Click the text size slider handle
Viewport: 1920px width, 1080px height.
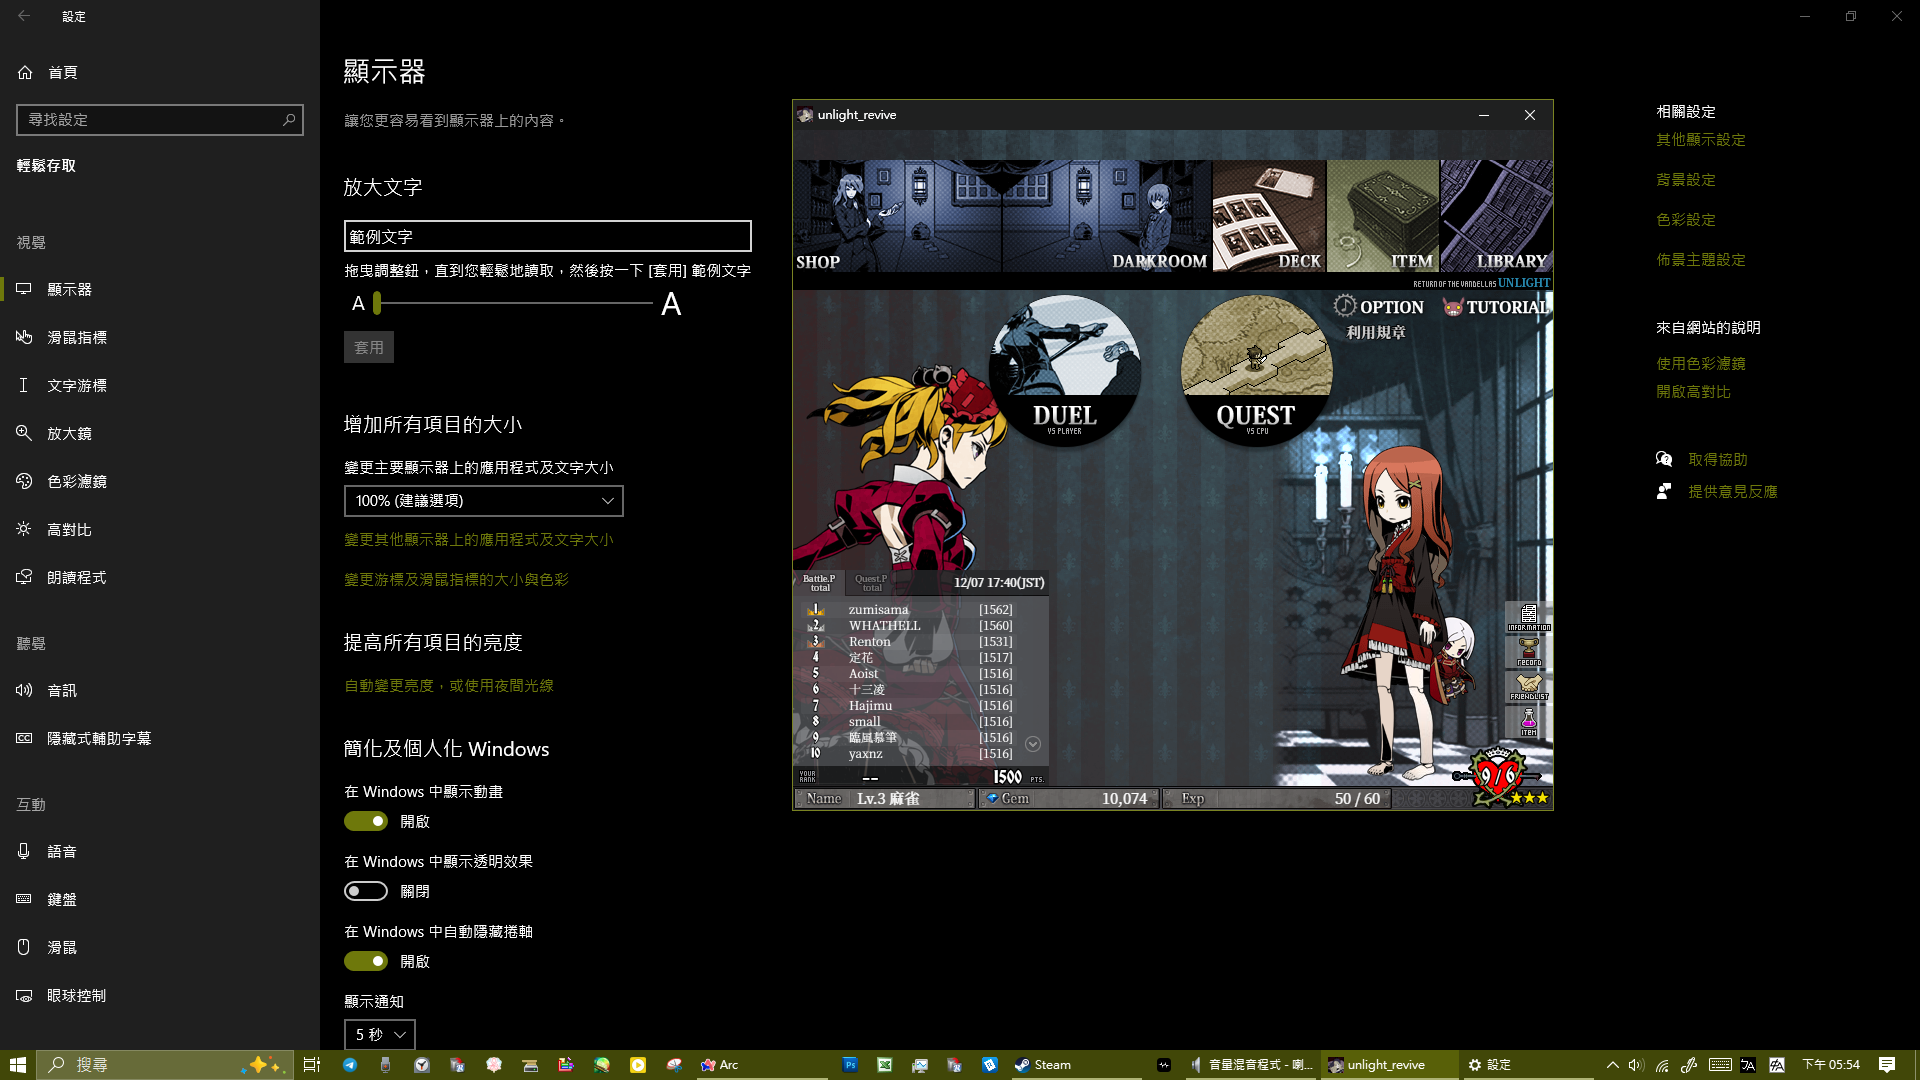[x=377, y=302]
